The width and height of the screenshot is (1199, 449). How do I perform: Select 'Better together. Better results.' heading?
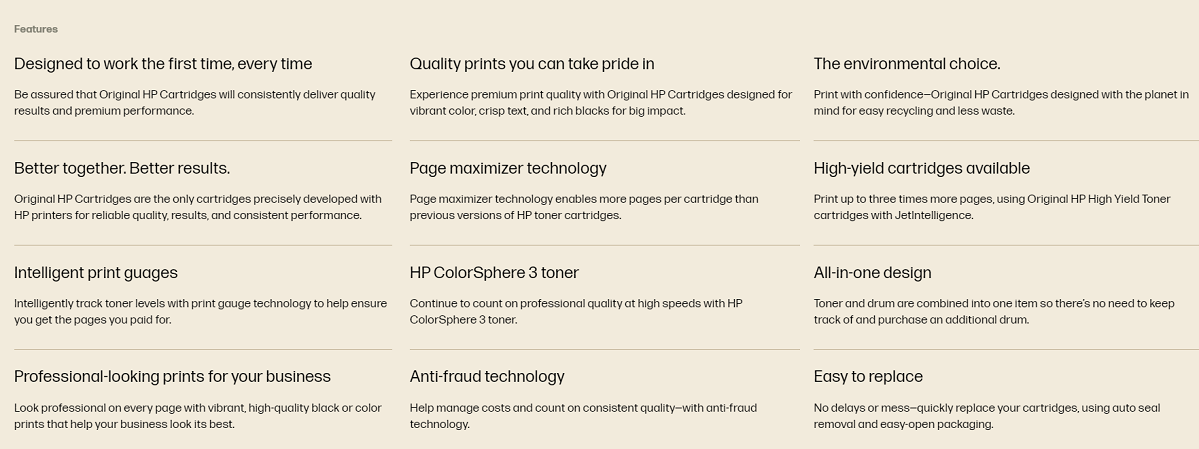122,168
